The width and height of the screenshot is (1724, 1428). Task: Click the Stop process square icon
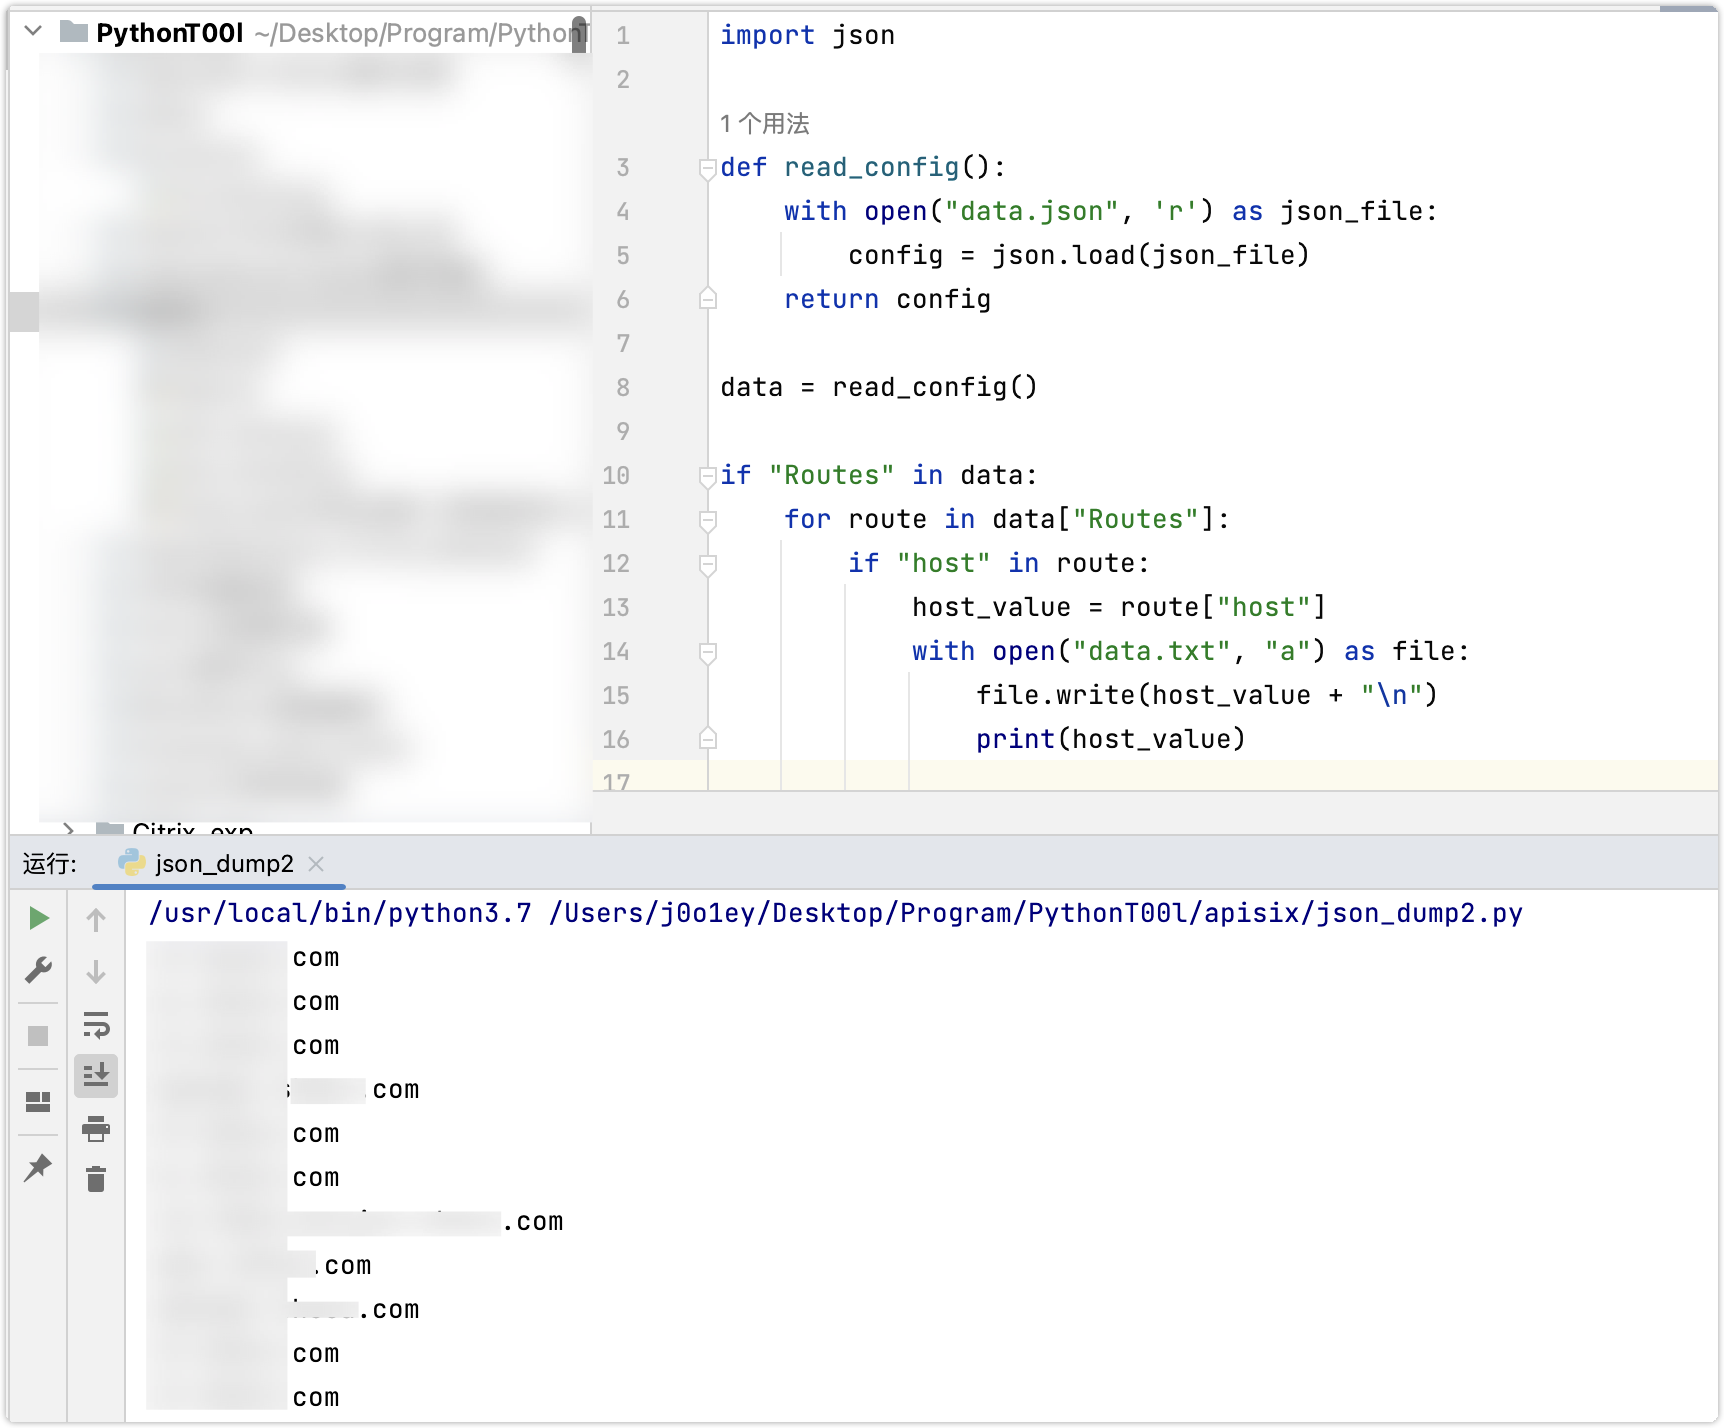(38, 1036)
